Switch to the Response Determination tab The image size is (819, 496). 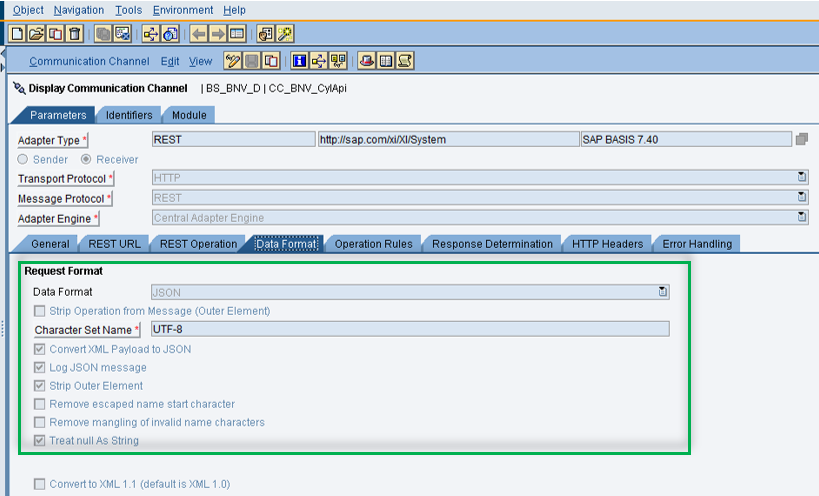pyautogui.click(x=492, y=244)
